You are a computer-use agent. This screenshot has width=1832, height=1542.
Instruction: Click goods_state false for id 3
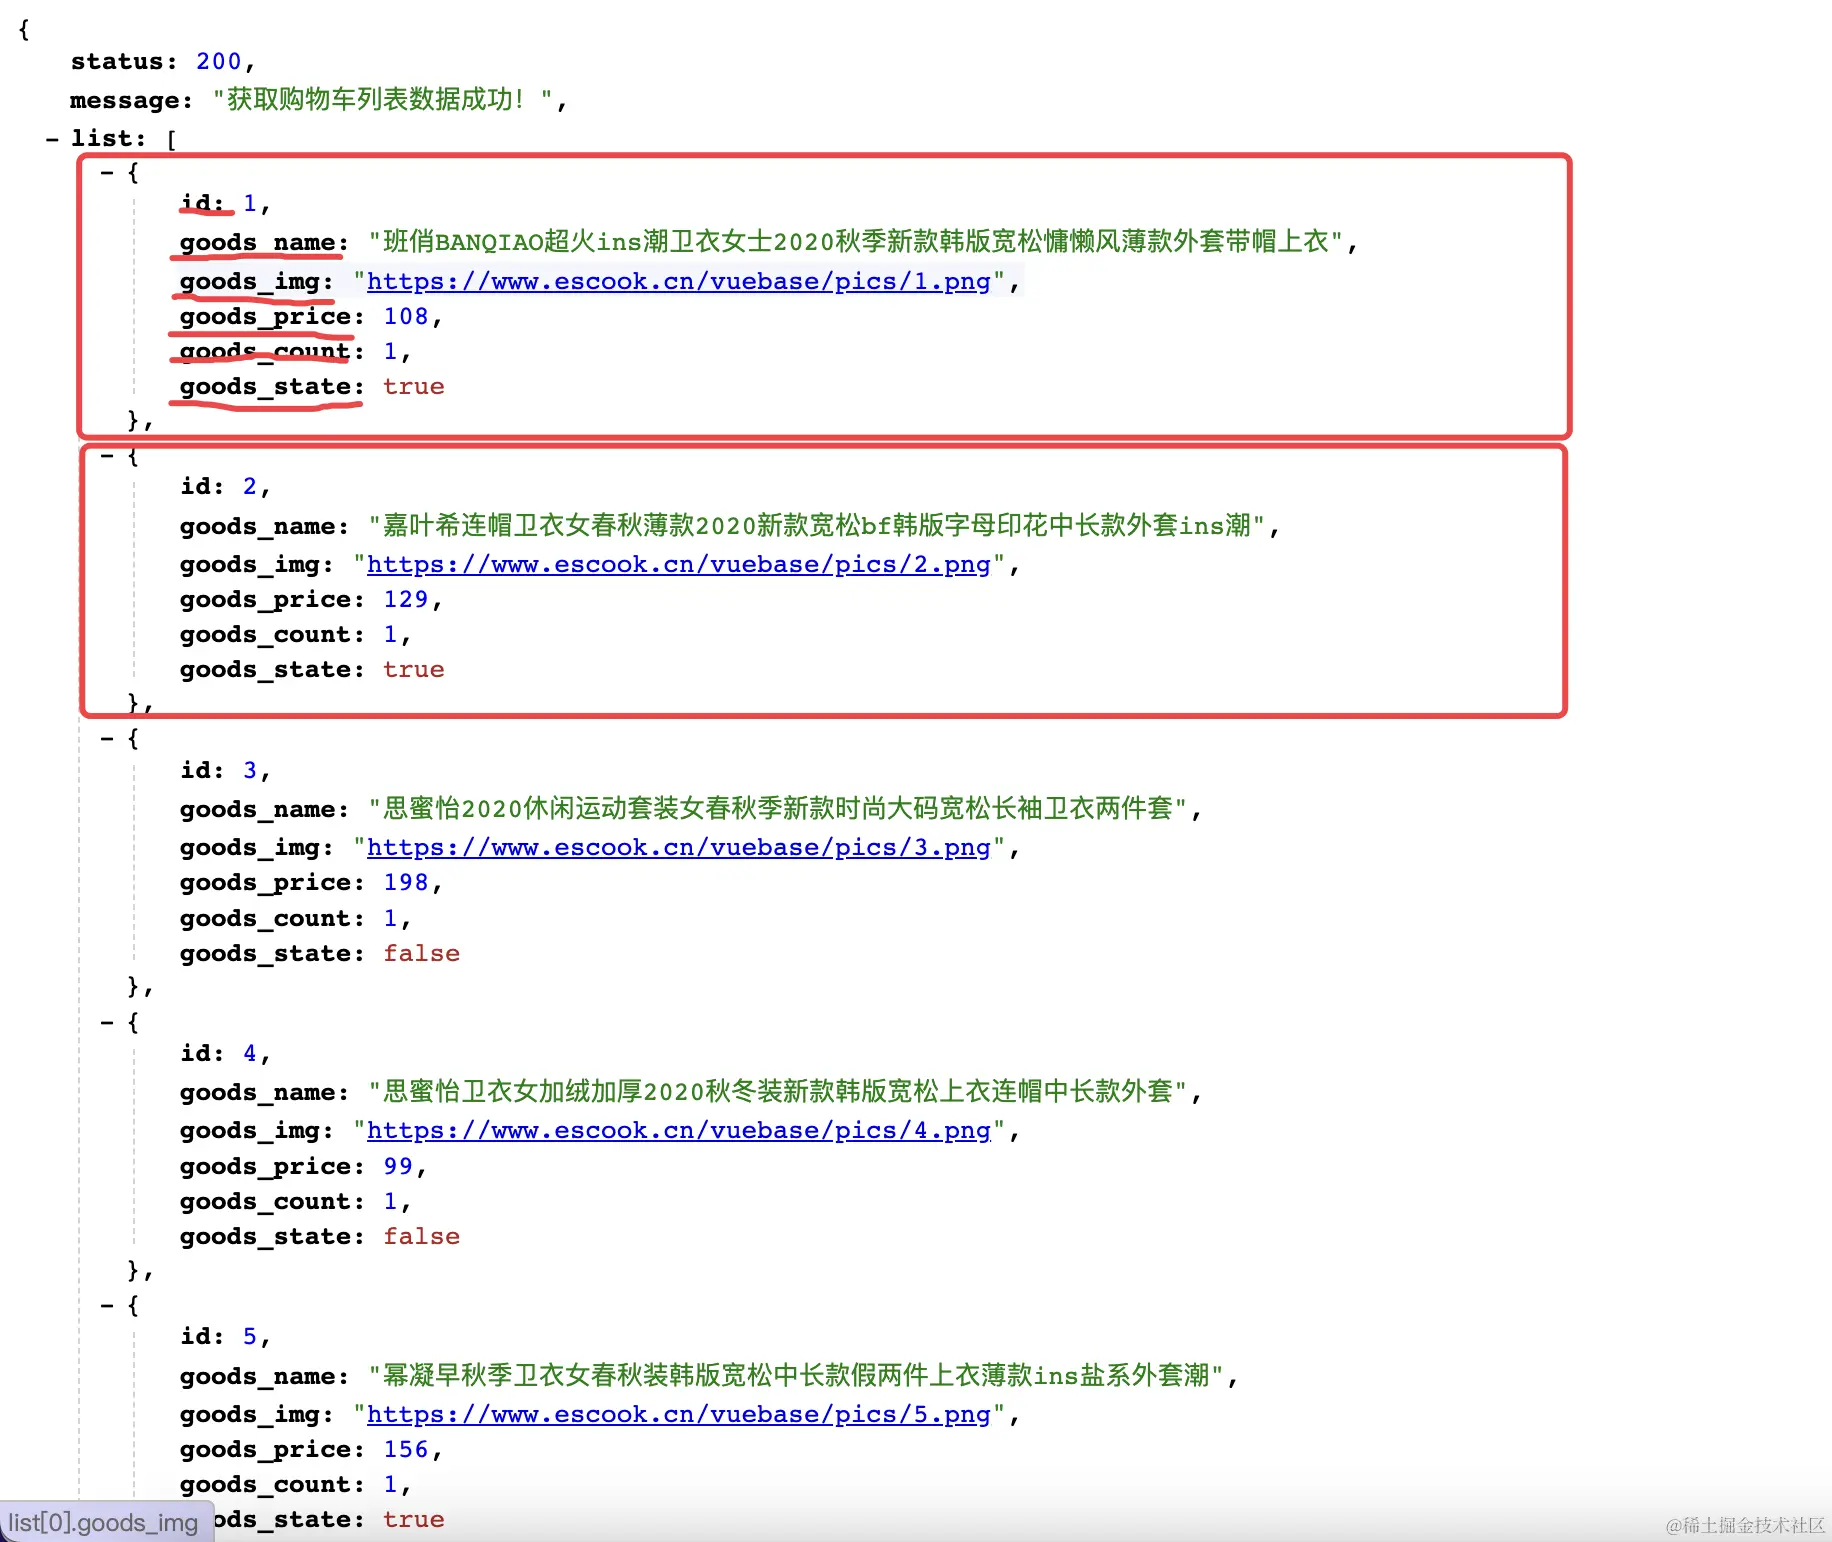421,954
